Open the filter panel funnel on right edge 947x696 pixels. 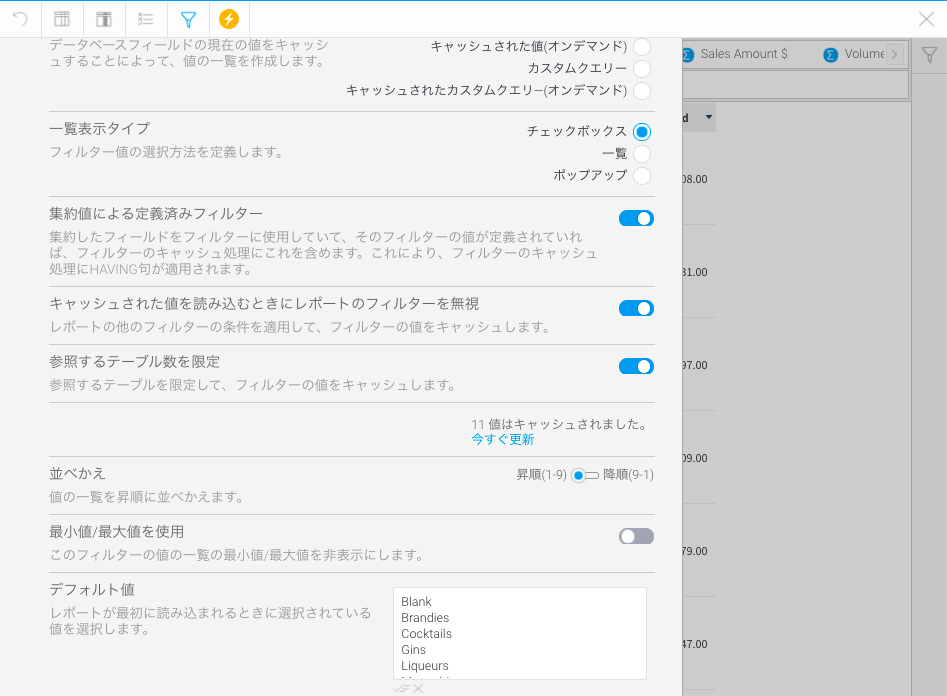(x=929, y=55)
